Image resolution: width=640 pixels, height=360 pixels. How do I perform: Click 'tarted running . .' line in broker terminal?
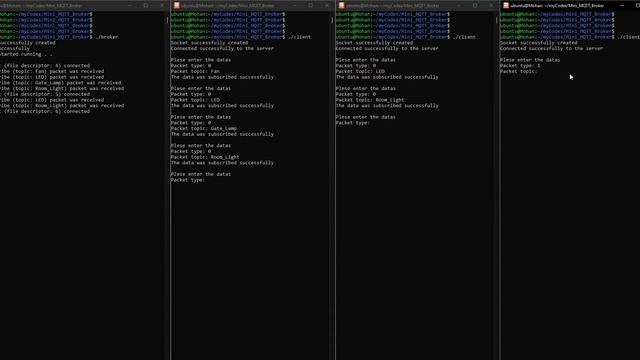pos(26,54)
